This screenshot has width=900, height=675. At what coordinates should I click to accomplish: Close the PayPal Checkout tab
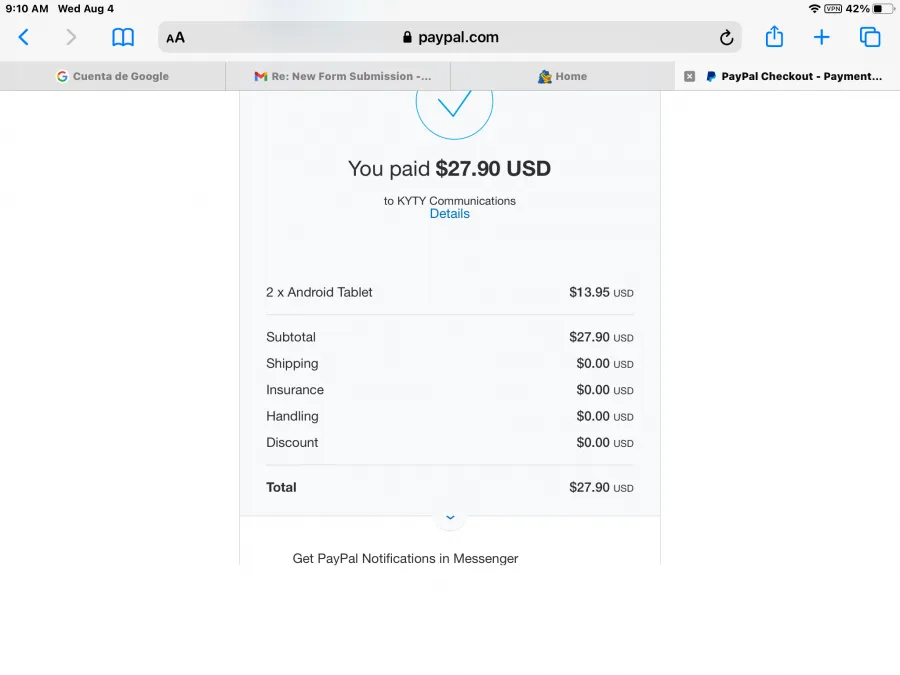click(x=689, y=76)
